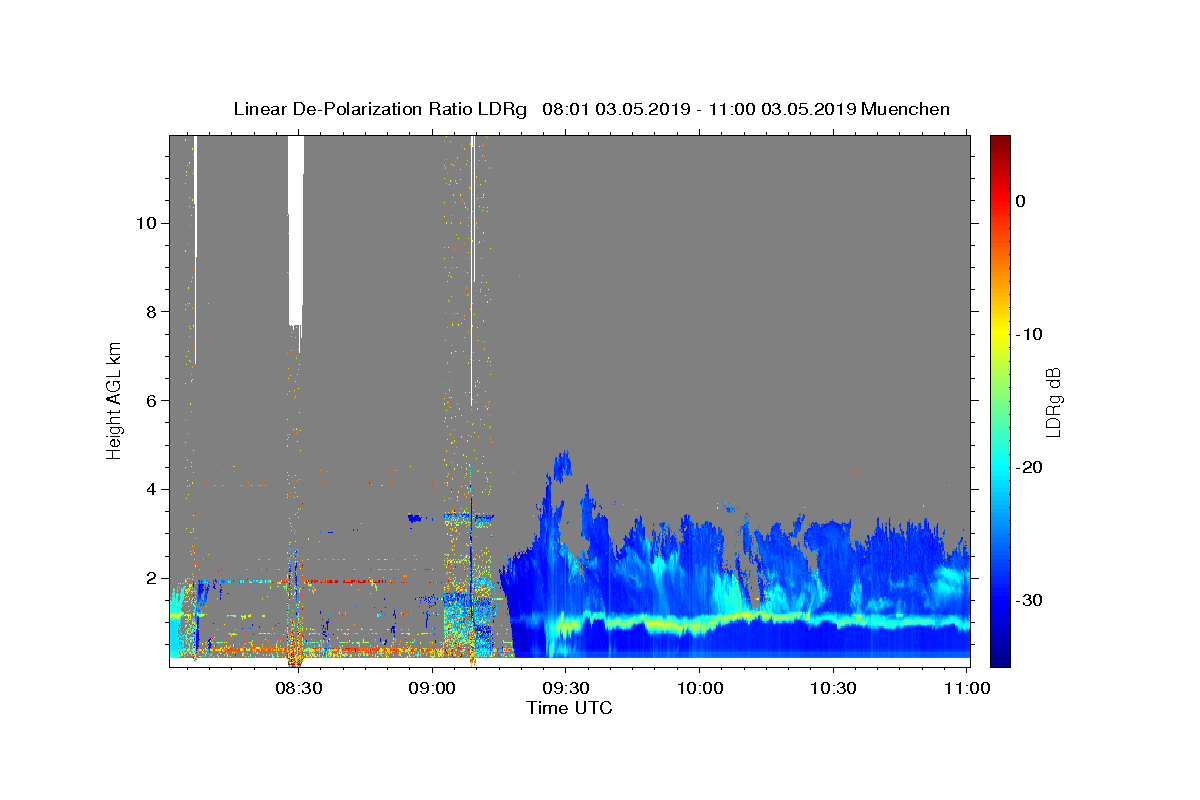Click the height axis label '4'
This screenshot has width=1200, height=800.
click(151, 489)
